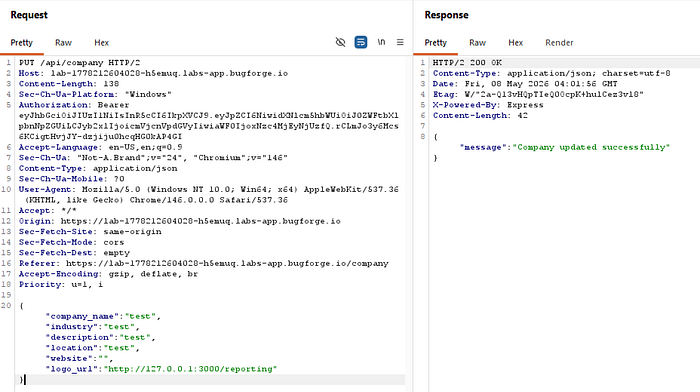
Task: Click the Sec-Fetch-Site: same-origin header
Action: tap(90, 232)
